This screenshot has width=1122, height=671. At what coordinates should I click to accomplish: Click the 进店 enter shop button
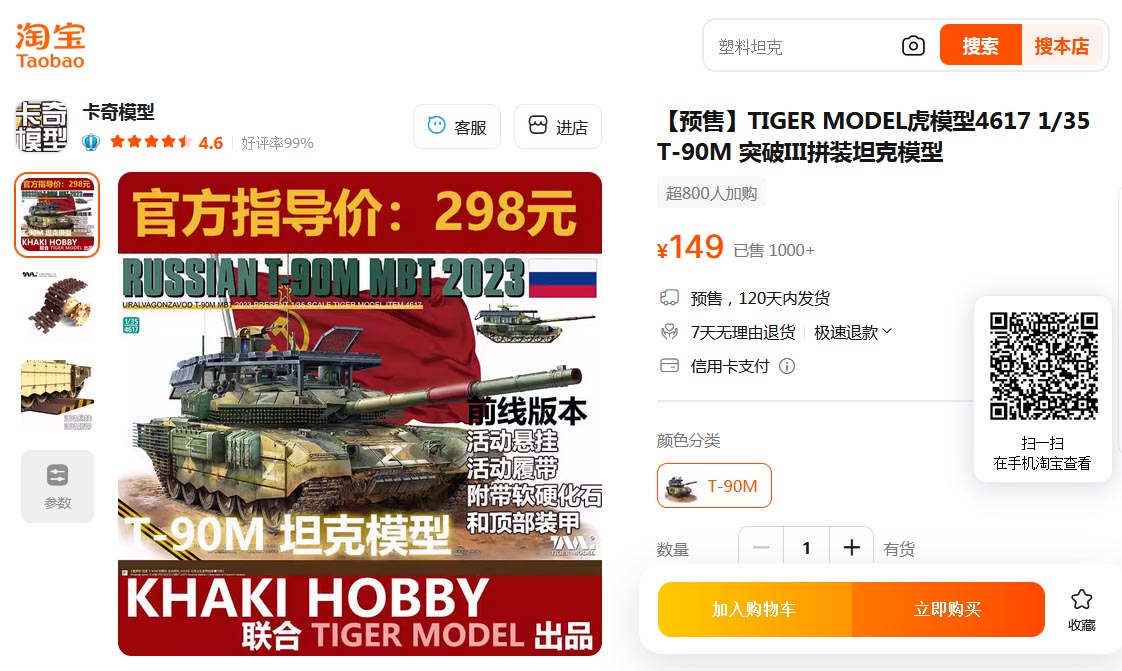[557, 127]
